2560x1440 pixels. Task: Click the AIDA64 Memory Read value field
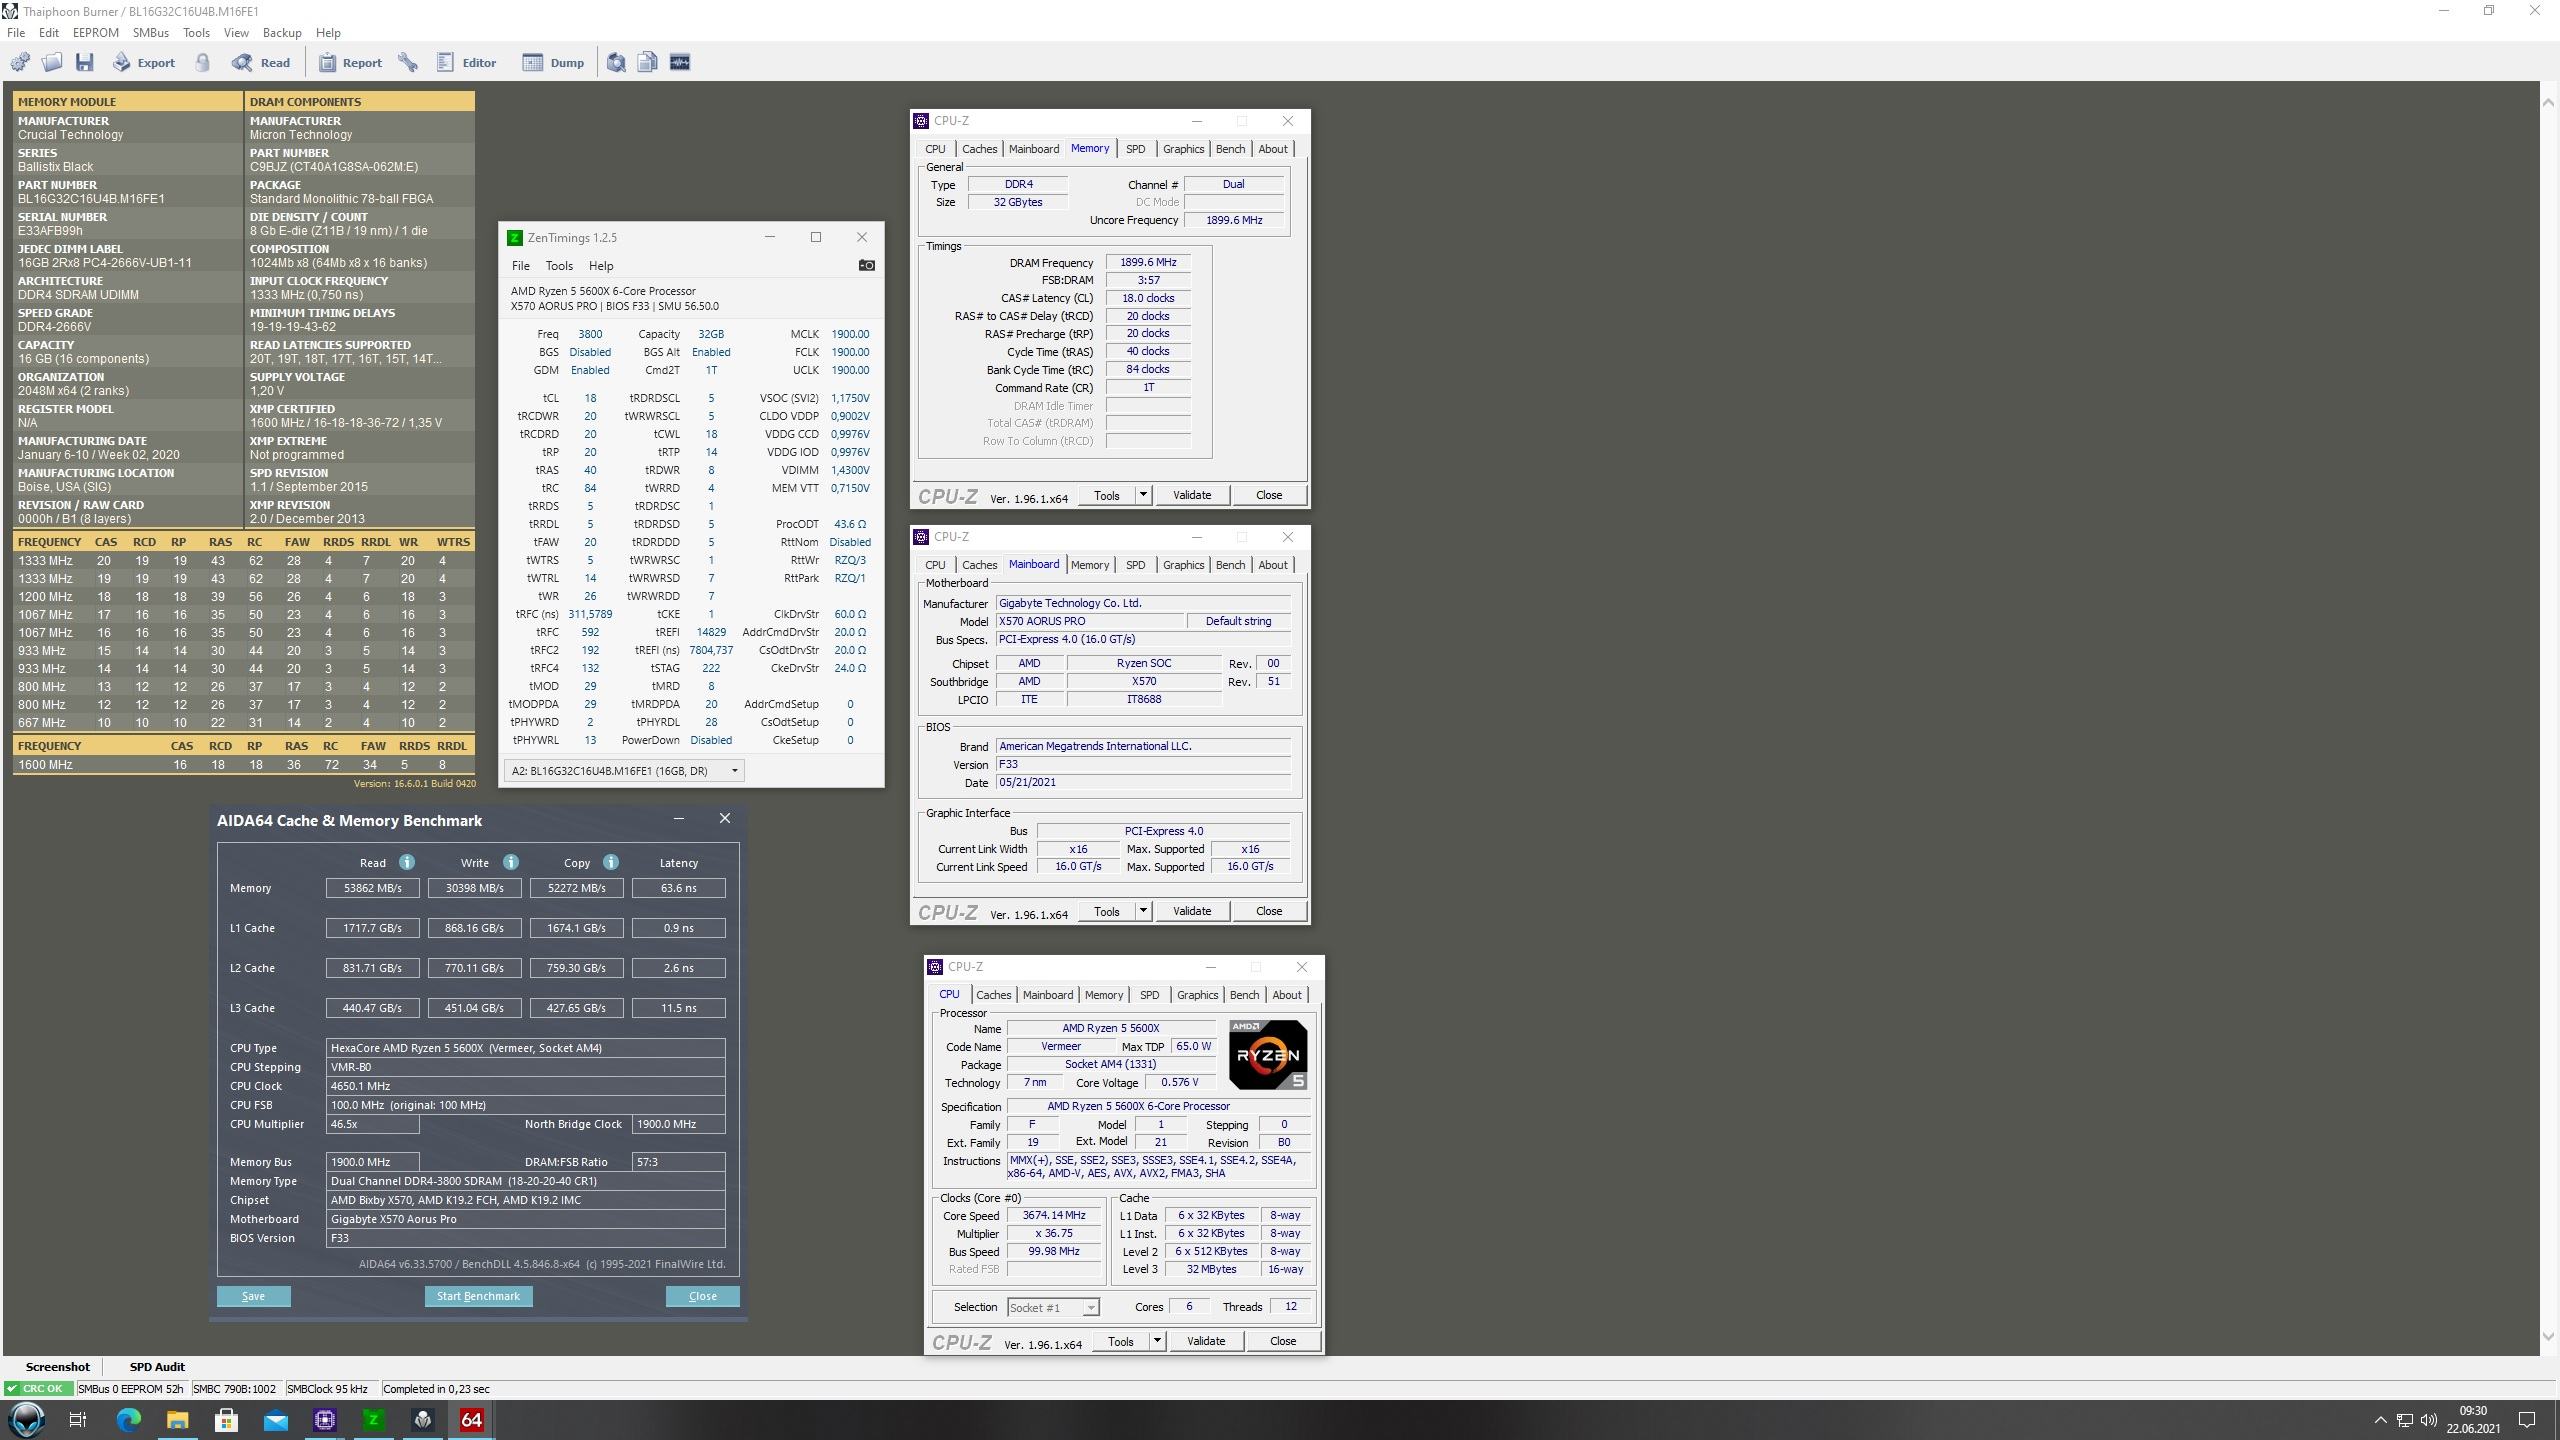(372, 888)
